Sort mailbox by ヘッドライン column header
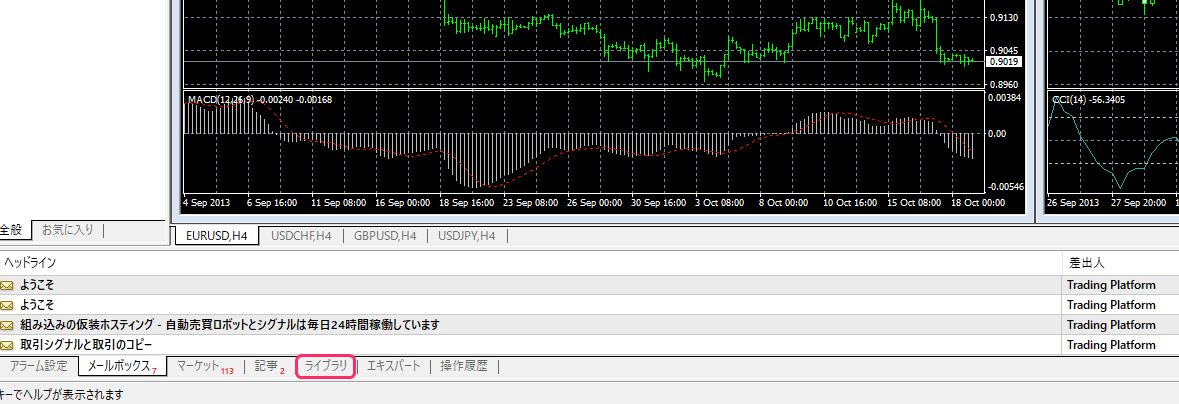 pos(30,263)
